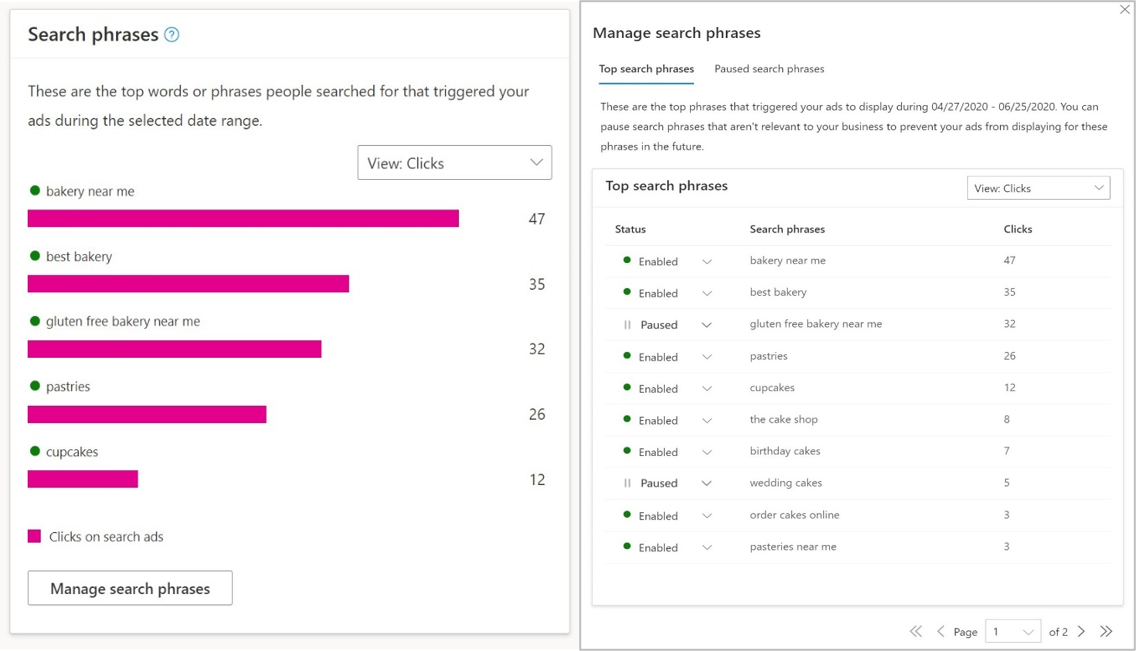The height and width of the screenshot is (651, 1136).
Task: Open View: Clicks dropdown in left card
Action: tap(454, 163)
